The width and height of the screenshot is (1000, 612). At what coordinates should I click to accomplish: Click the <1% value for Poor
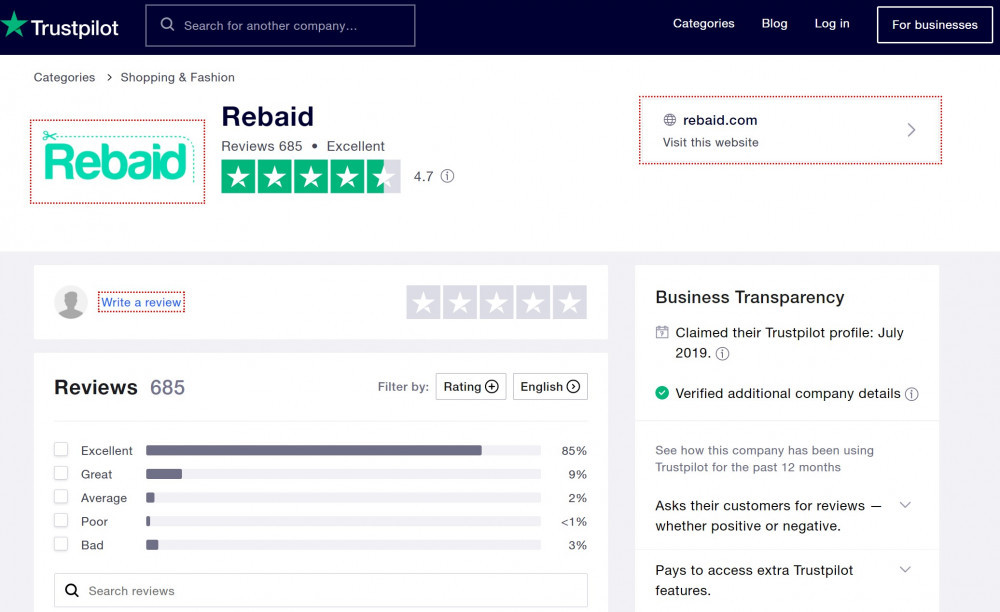(x=573, y=521)
